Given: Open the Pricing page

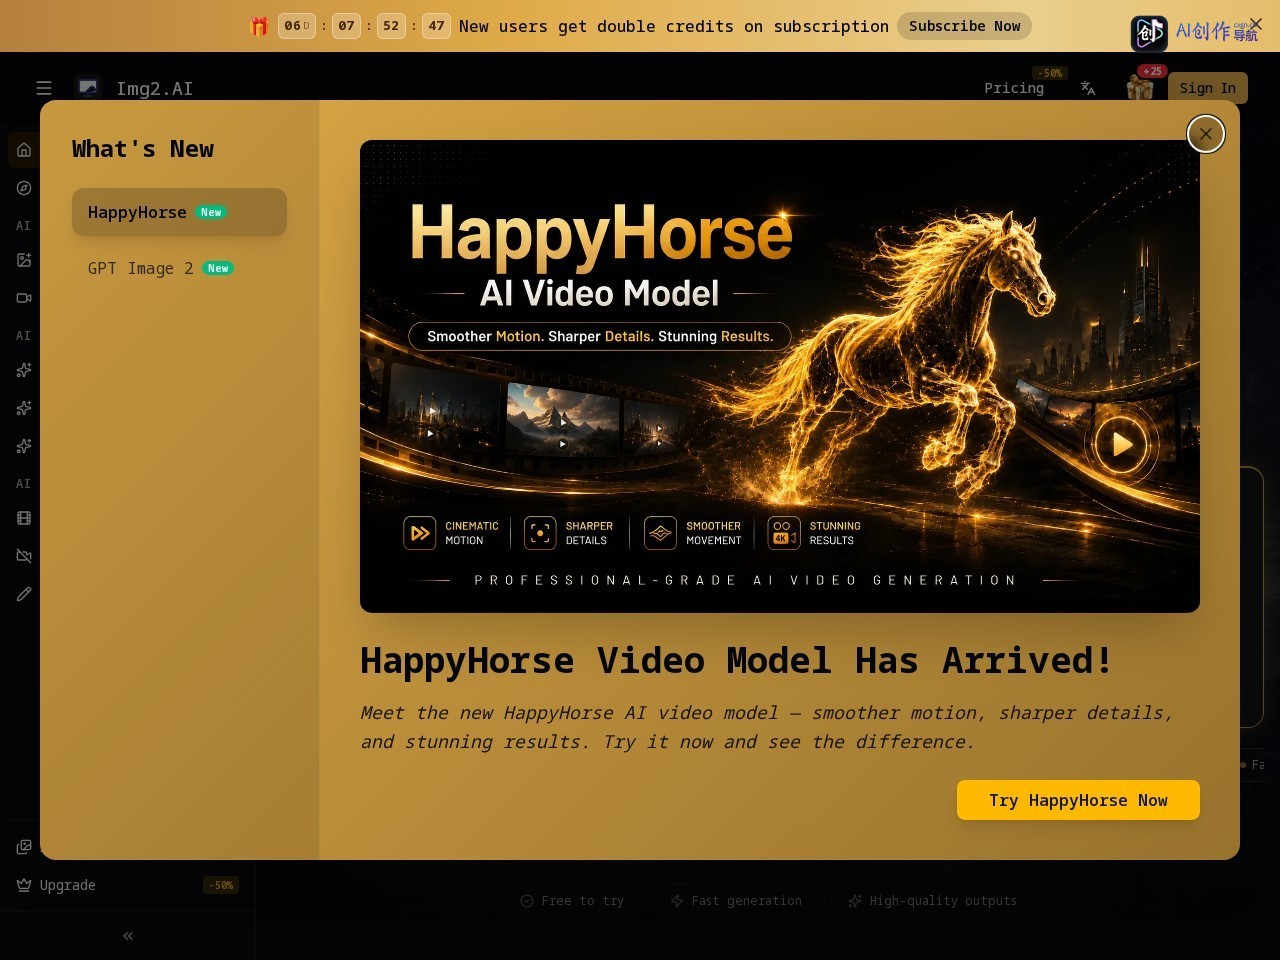Looking at the screenshot, I should point(1014,88).
